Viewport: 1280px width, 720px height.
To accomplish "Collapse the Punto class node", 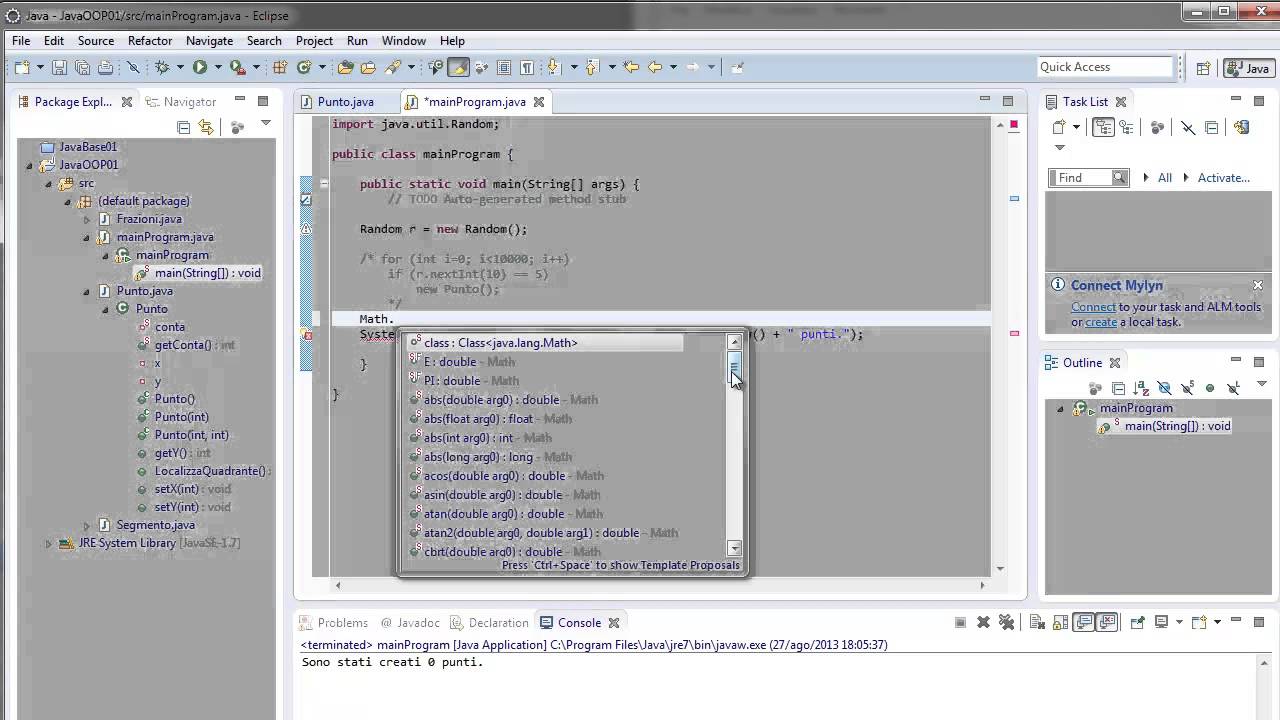I will pos(106,309).
